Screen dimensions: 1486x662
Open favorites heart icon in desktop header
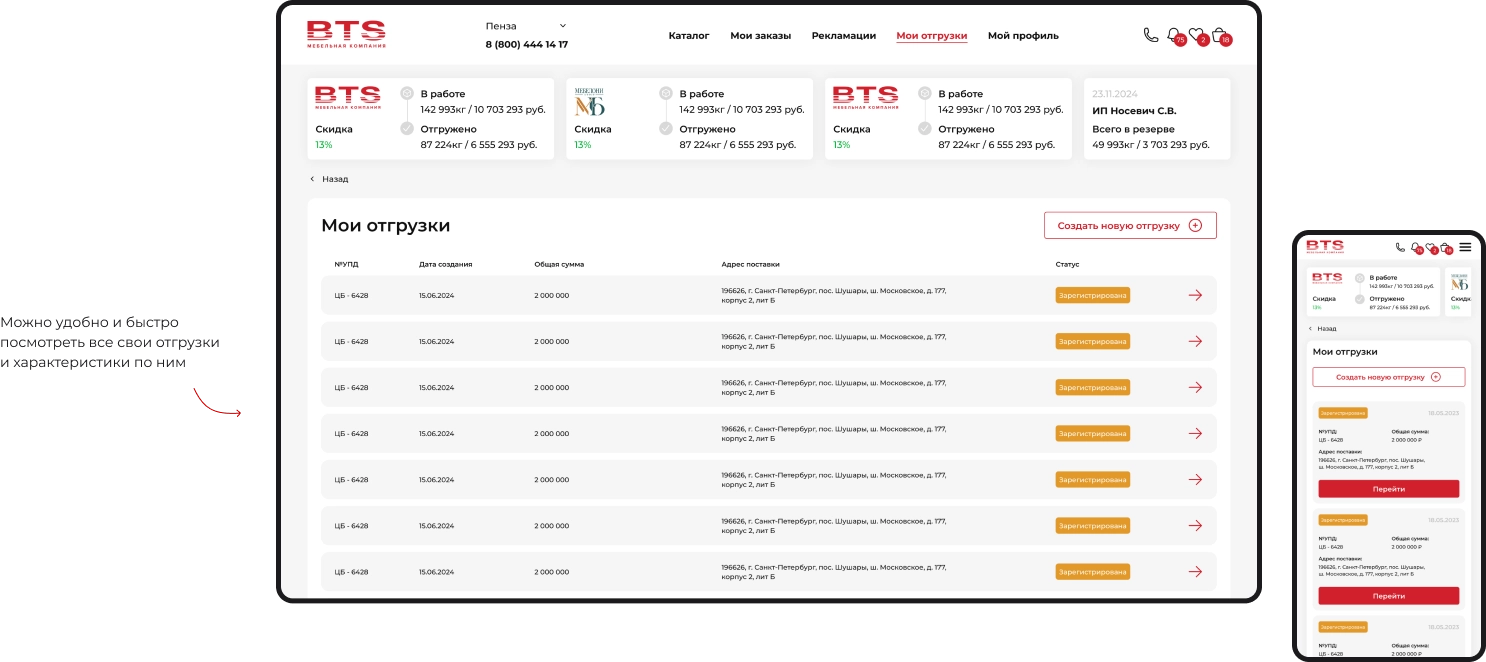(x=1196, y=35)
